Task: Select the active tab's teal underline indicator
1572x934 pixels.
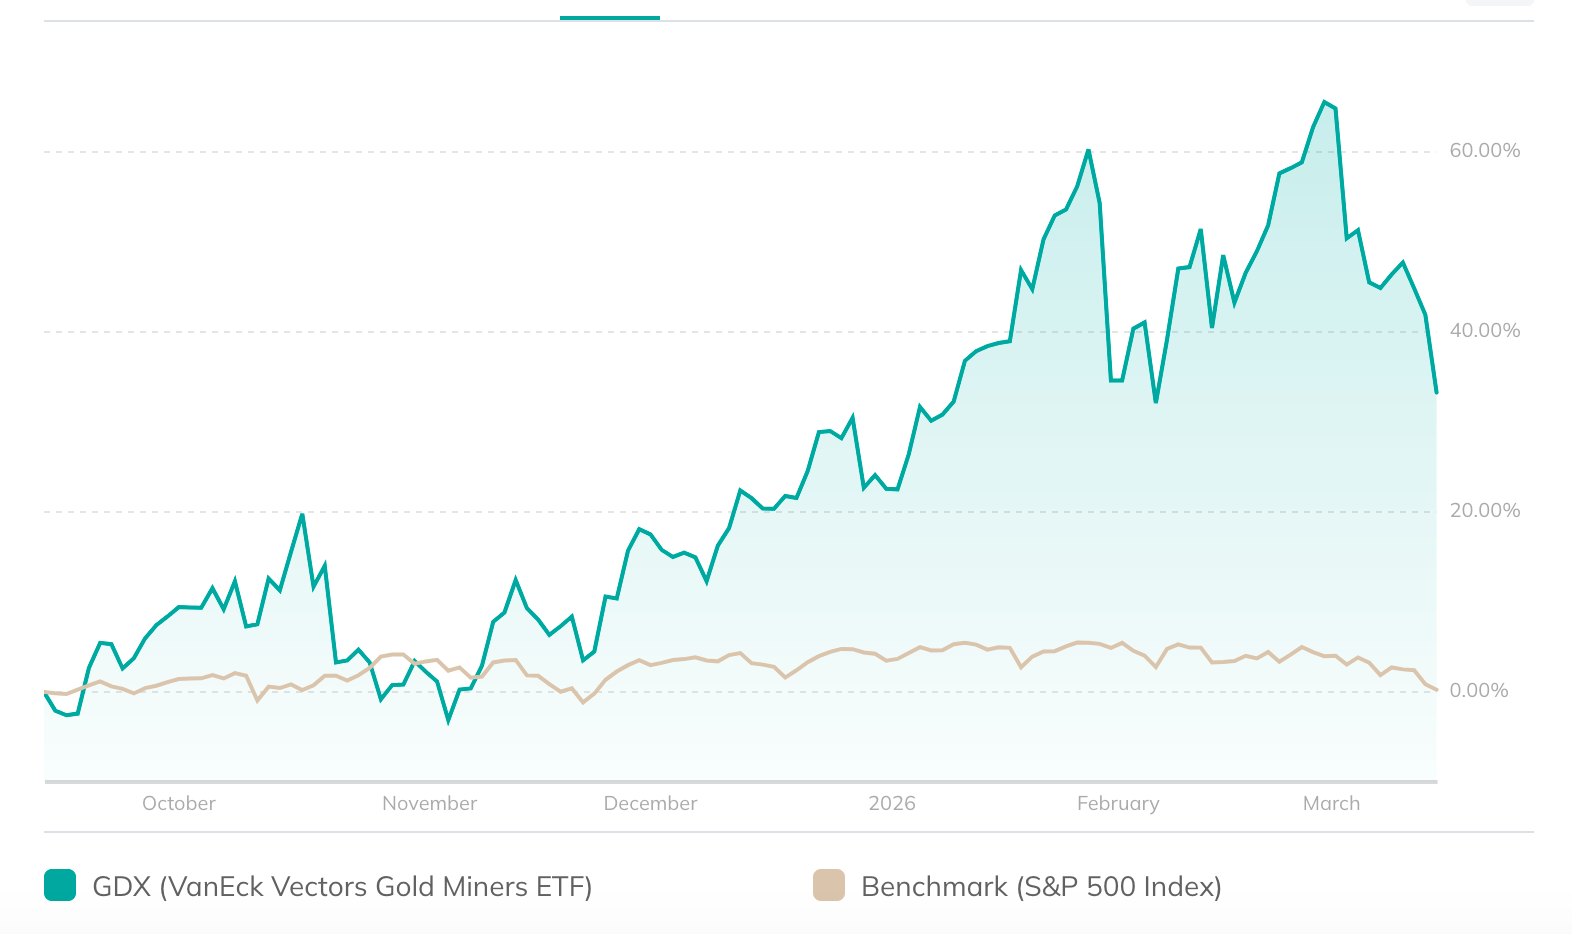Action: [609, 17]
